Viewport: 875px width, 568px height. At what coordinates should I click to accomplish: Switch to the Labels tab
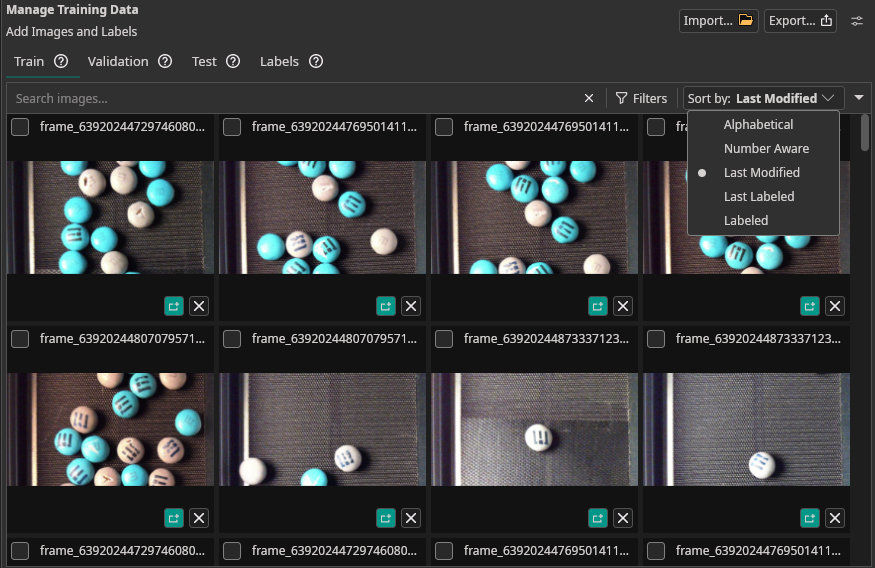[x=279, y=61]
